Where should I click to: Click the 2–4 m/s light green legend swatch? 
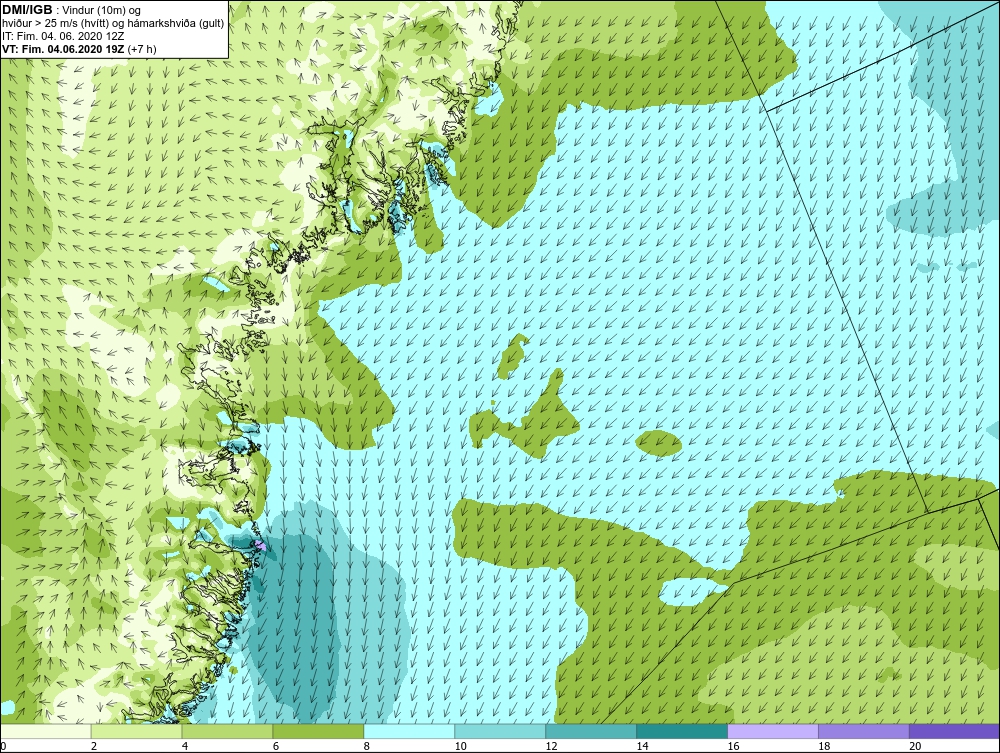click(136, 731)
